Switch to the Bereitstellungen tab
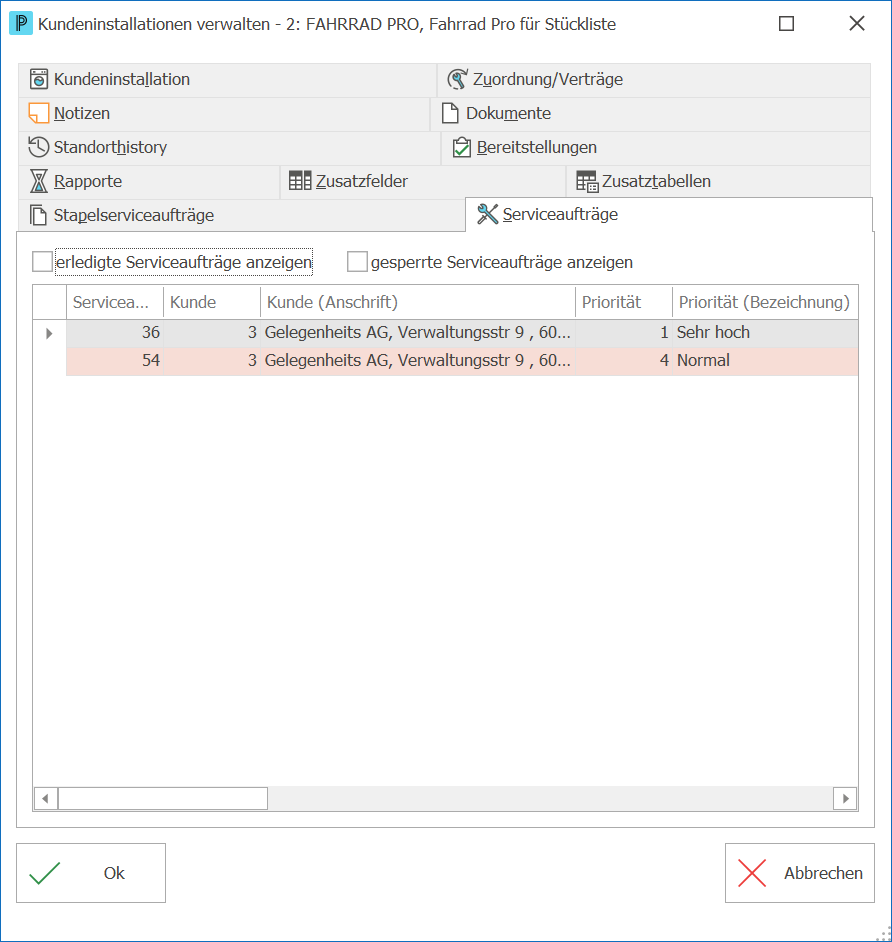892x942 pixels. 656,148
